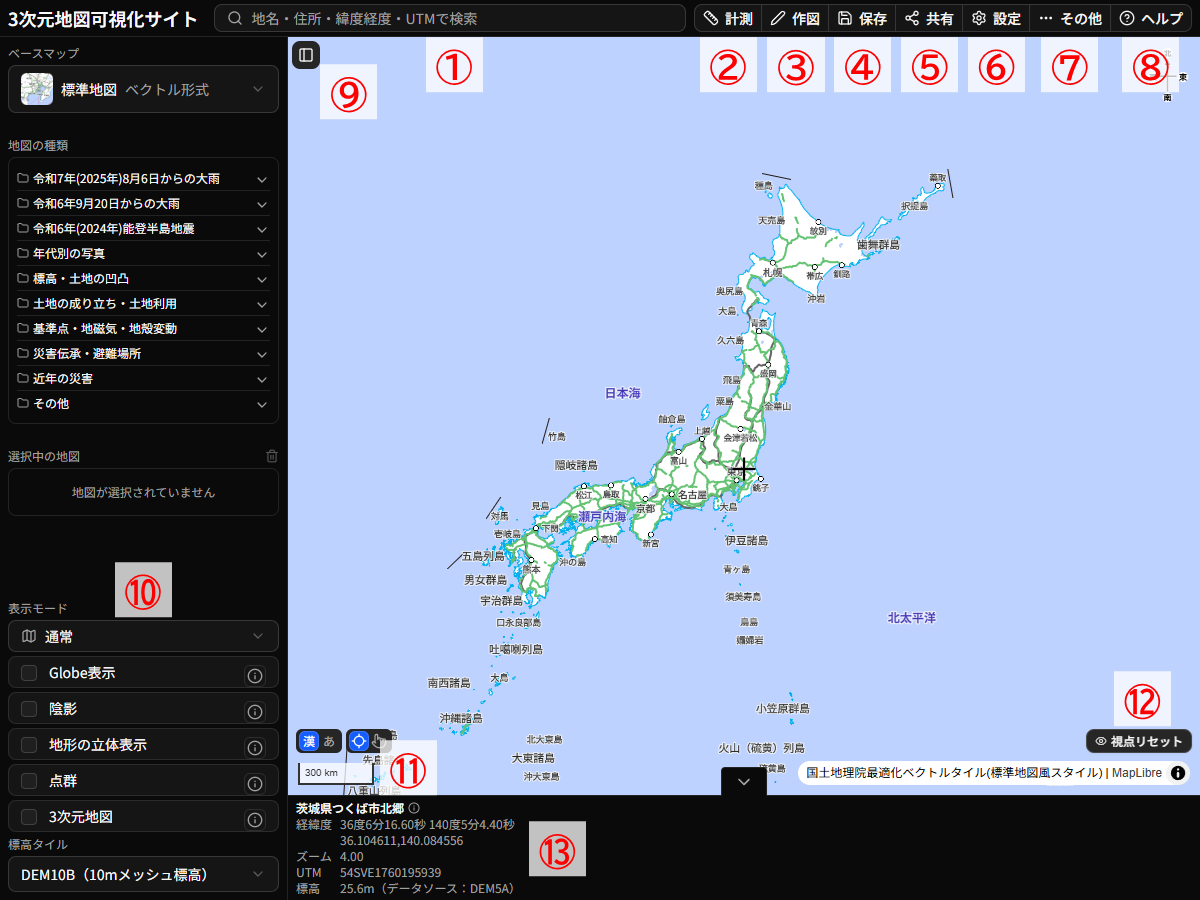Viewport: 1200px width, 900px height.
Task: Click the 視点リセット button
Action: [x=1139, y=741]
